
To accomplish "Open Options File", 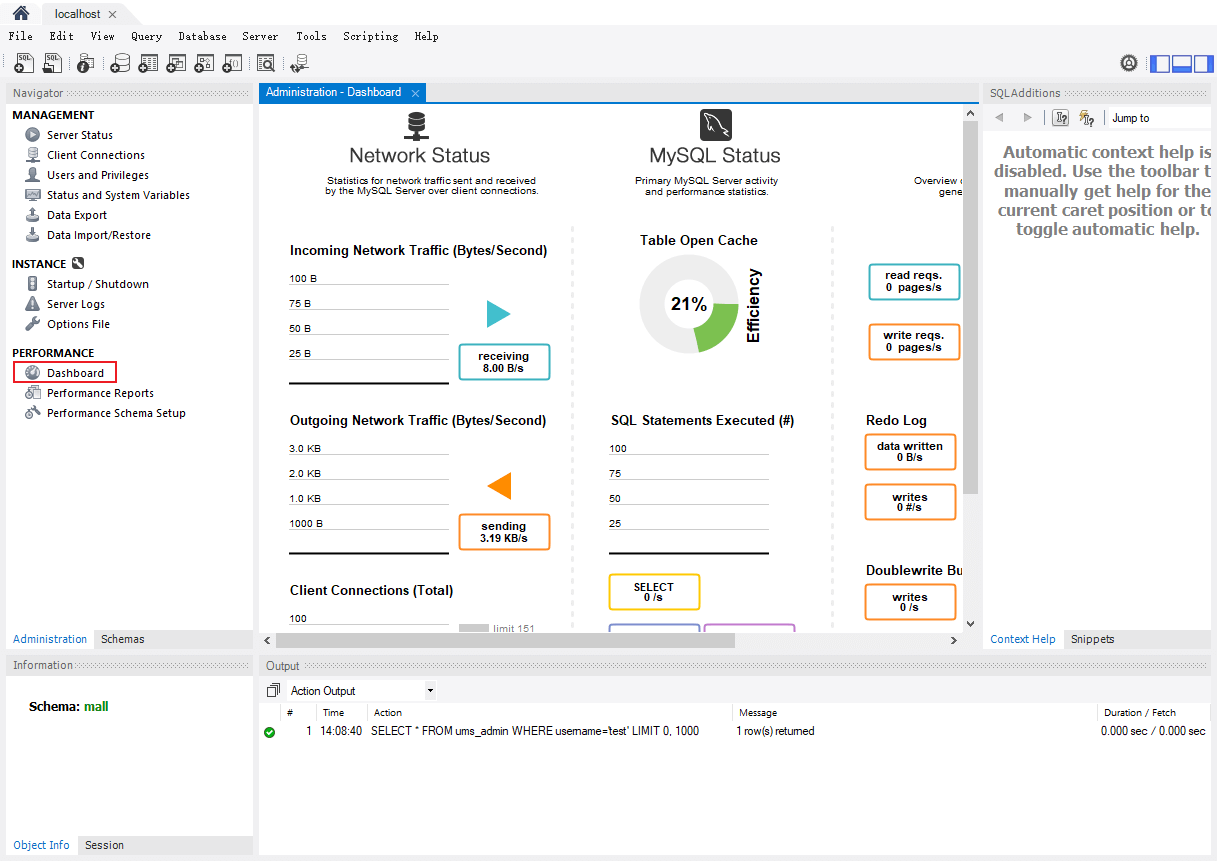I will pos(78,324).
